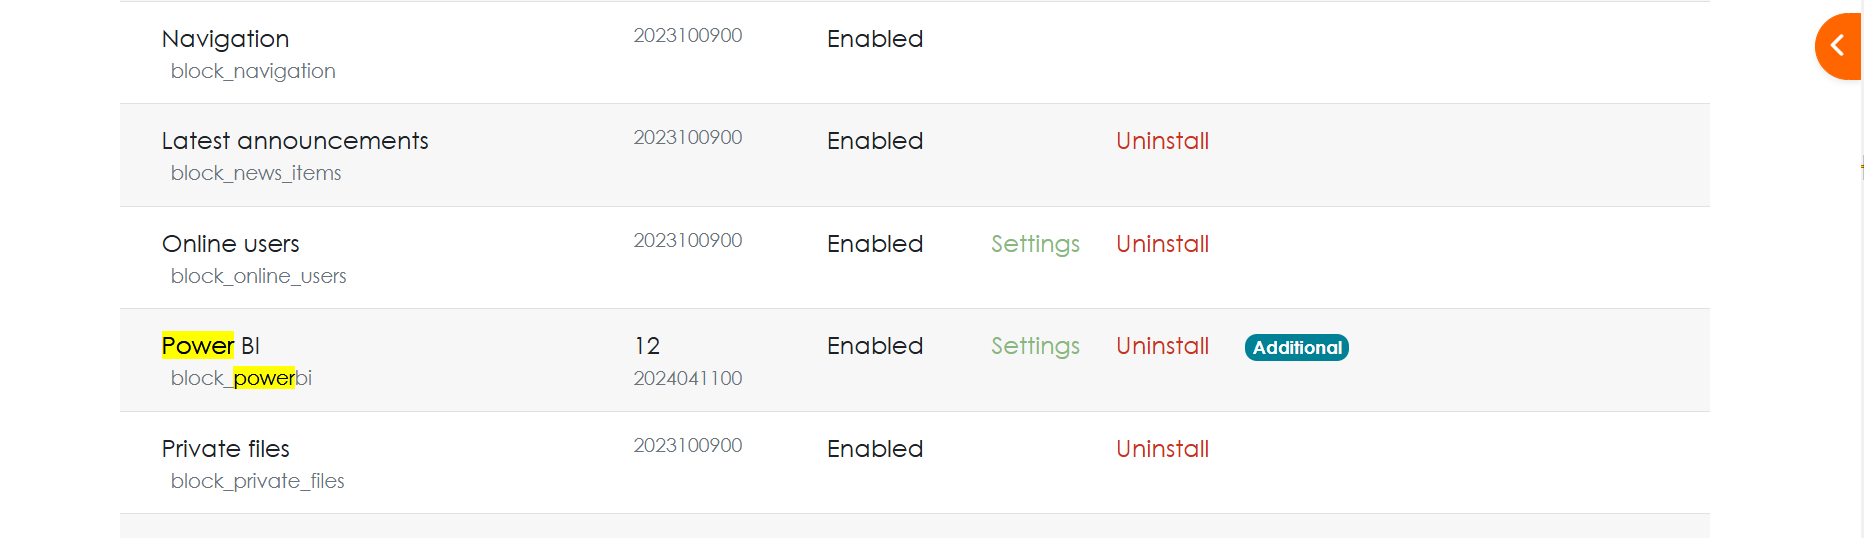Screen dimensions: 1864x538
Task: Open Settings for Power BI block
Action: pyautogui.click(x=1035, y=347)
